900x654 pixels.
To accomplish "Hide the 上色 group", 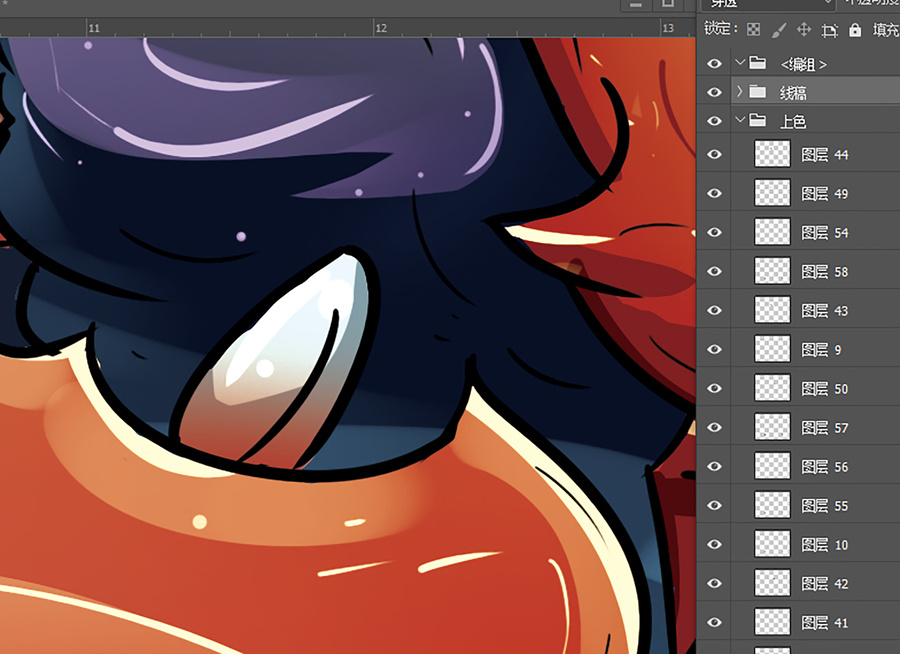I will (714, 121).
